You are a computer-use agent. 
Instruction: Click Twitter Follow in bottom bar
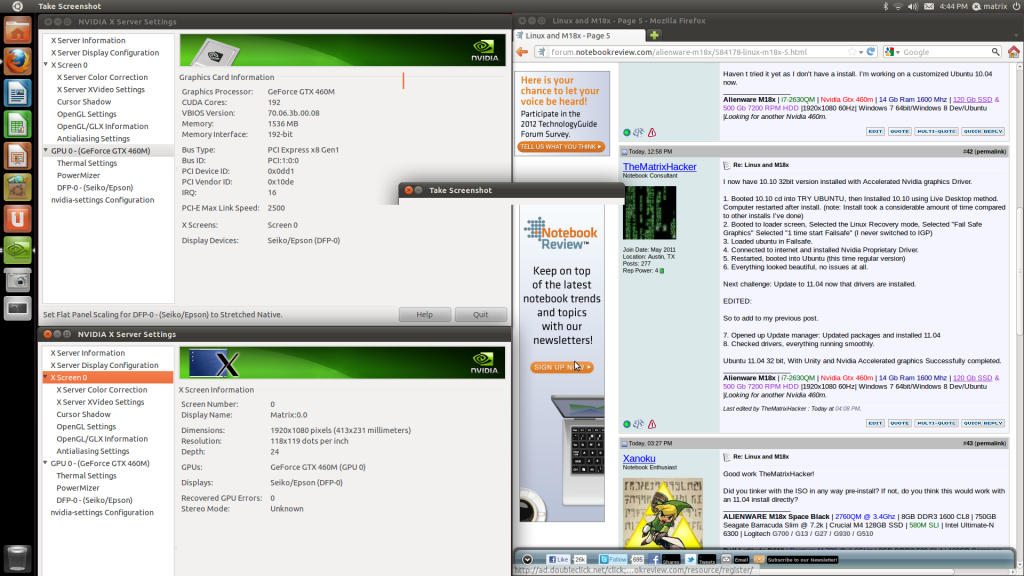tap(613, 560)
